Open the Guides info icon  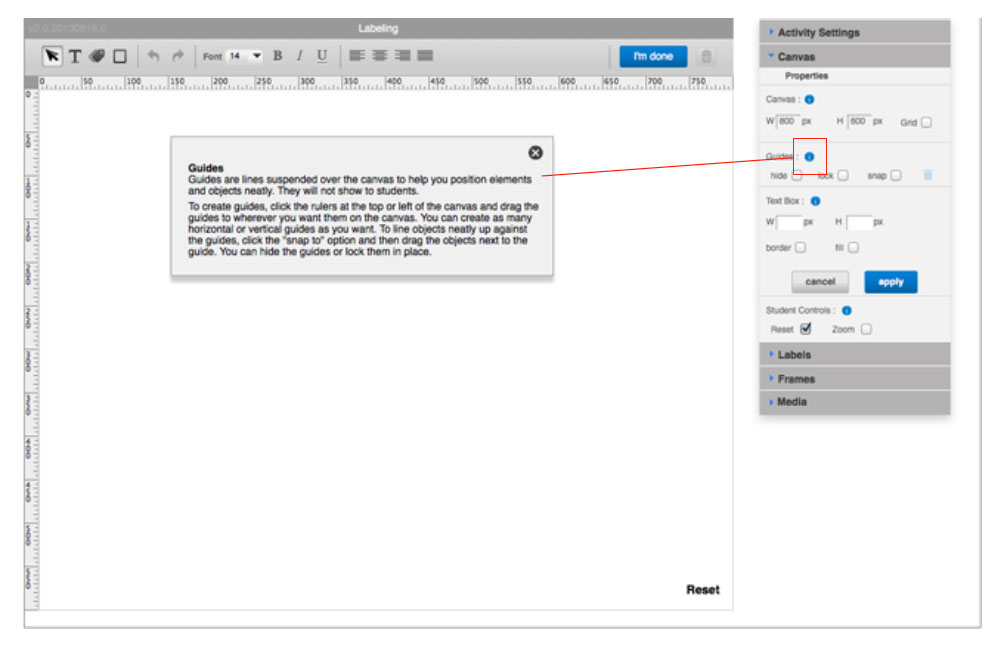click(x=809, y=157)
